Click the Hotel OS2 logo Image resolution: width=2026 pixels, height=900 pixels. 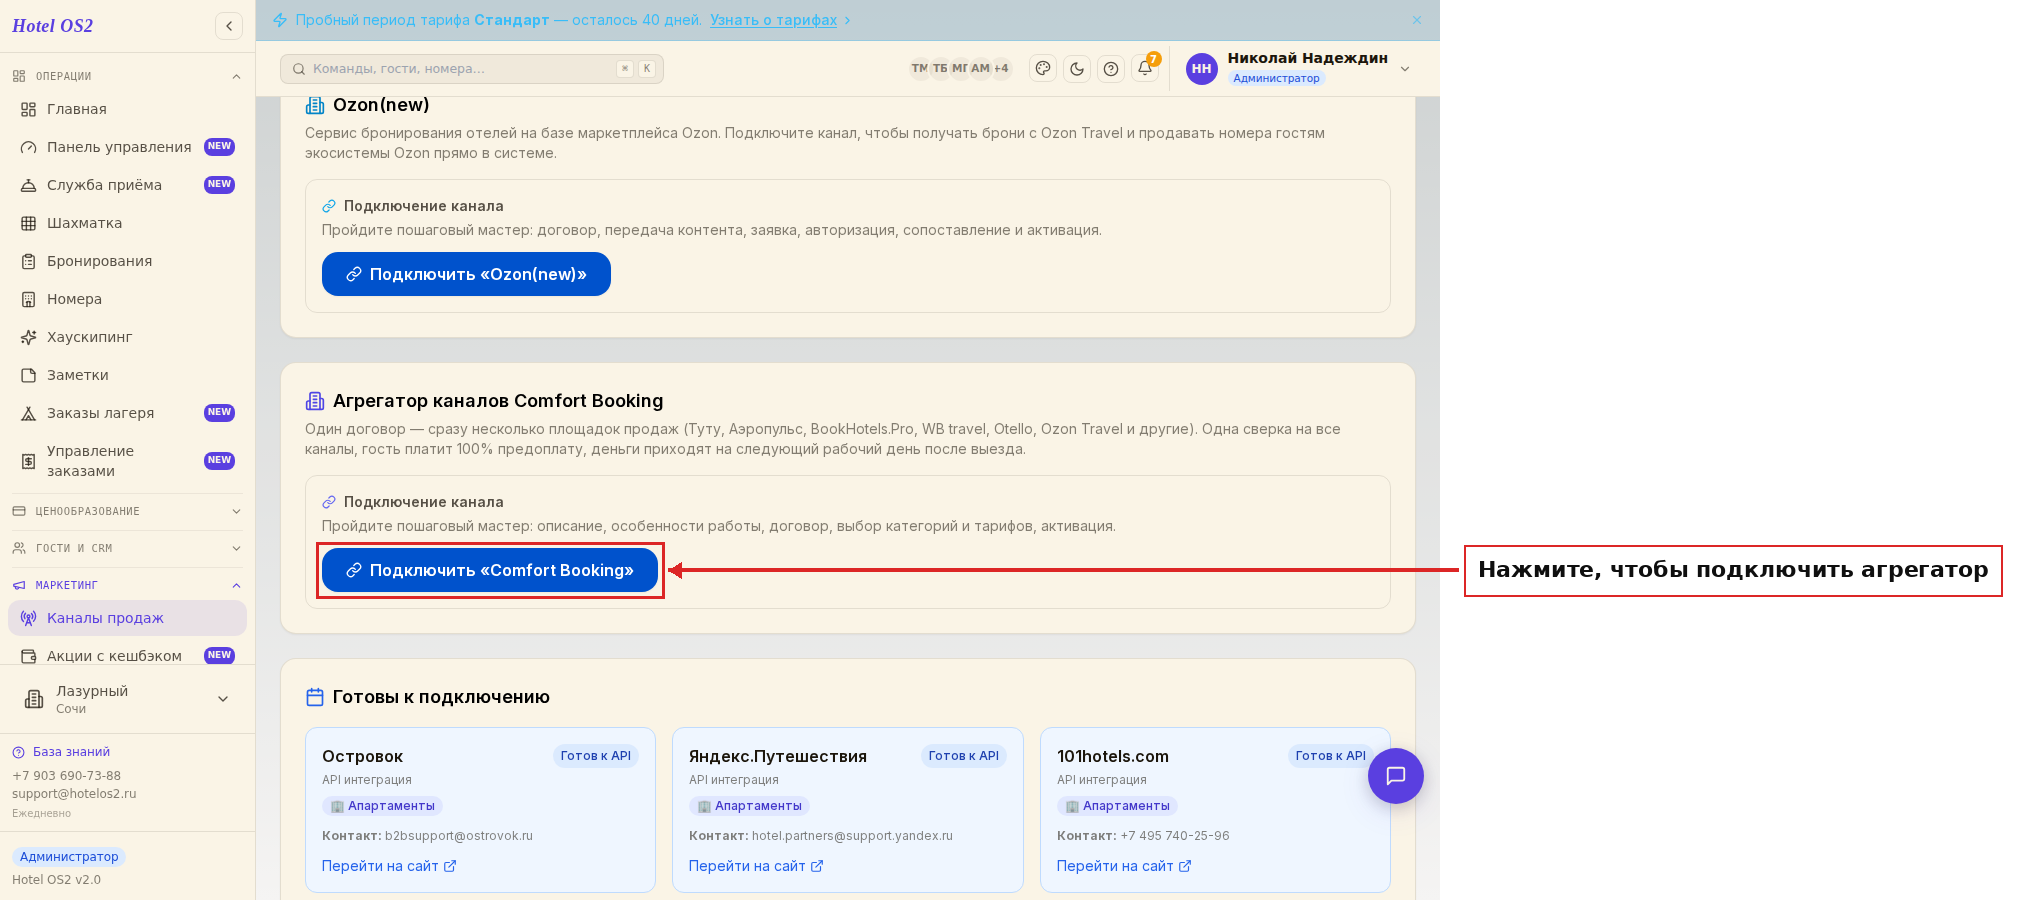[x=53, y=26]
